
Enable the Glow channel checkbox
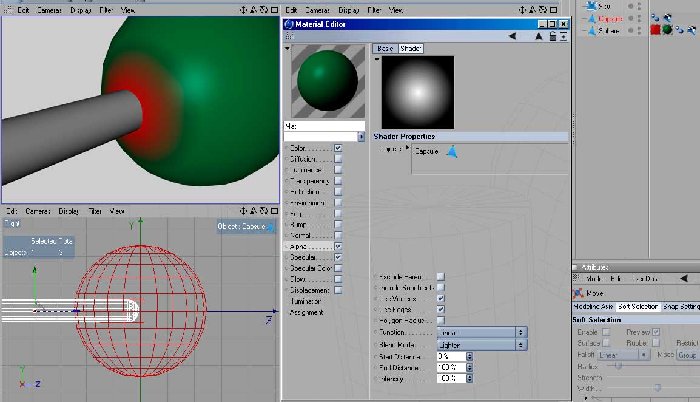[x=338, y=279]
